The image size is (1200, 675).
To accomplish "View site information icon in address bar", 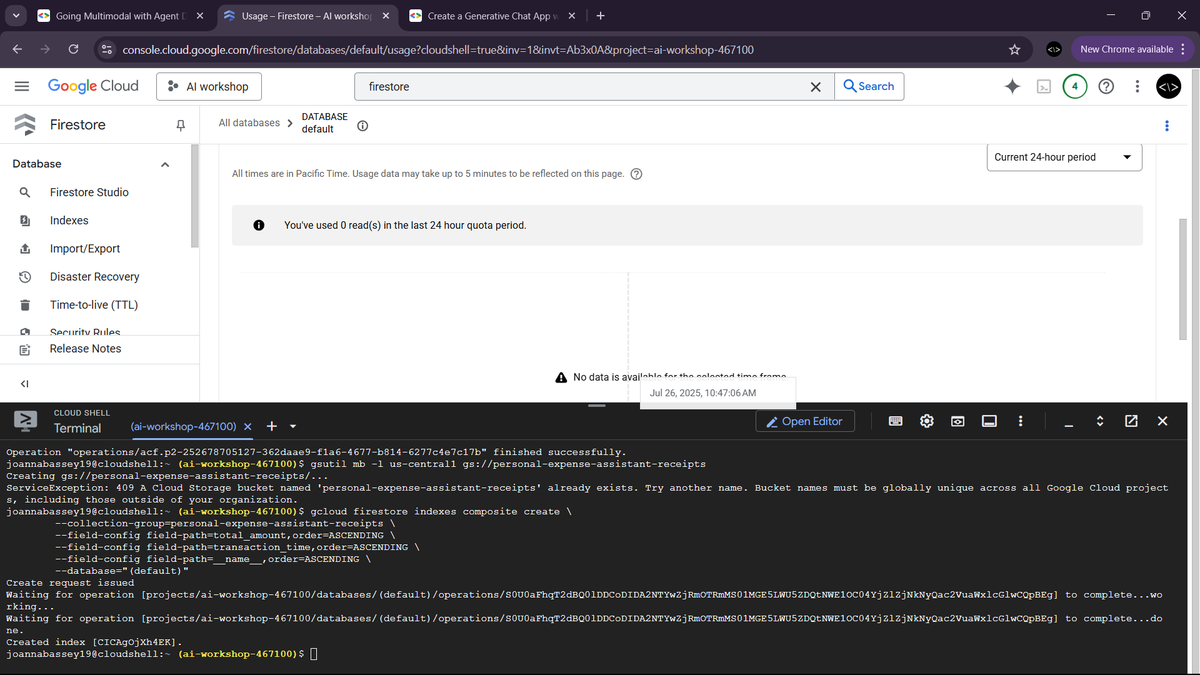I will click(106, 49).
